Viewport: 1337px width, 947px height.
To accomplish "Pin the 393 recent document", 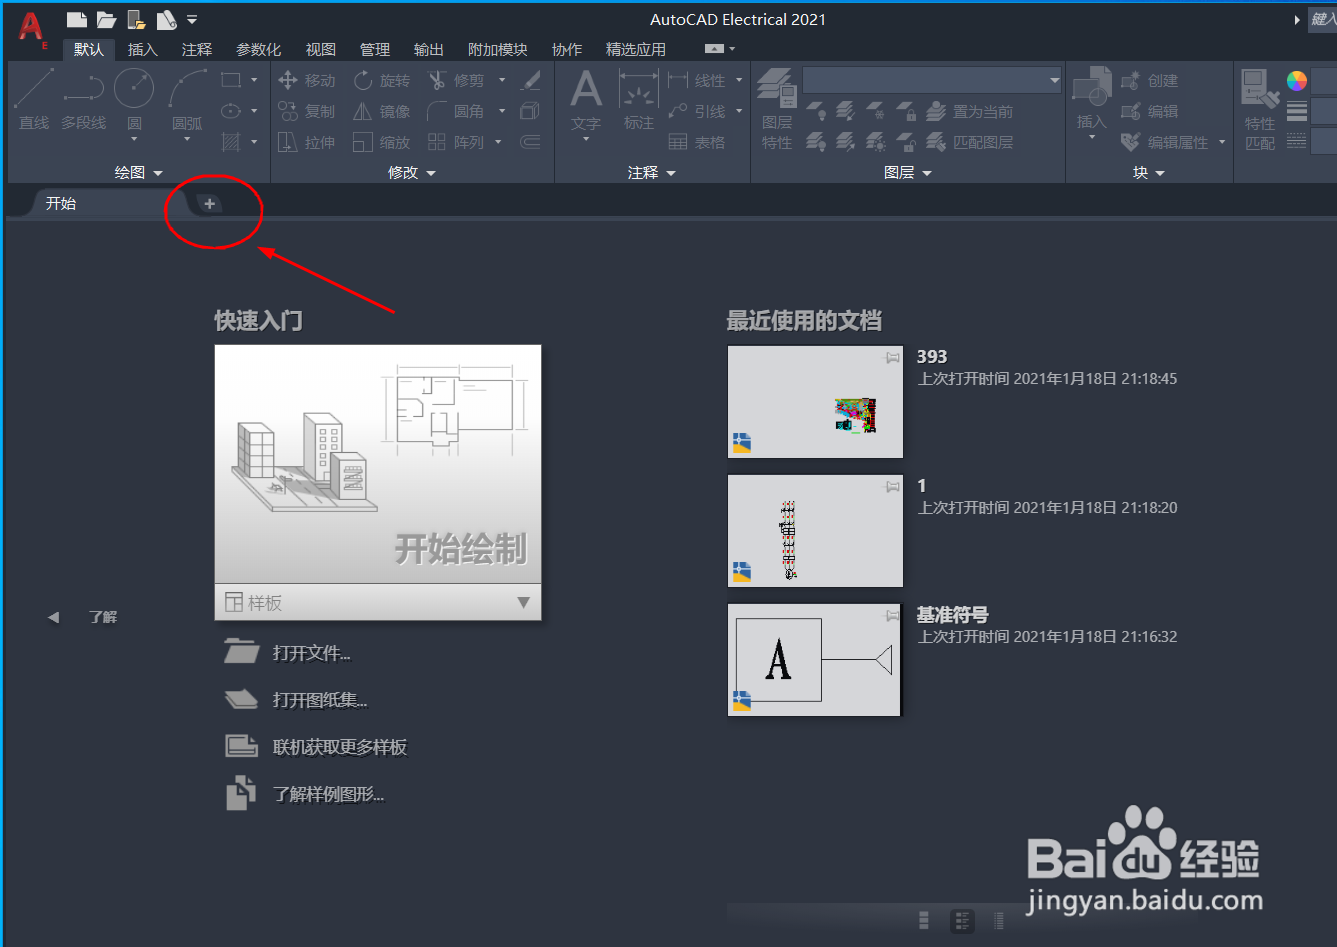I will [x=892, y=357].
